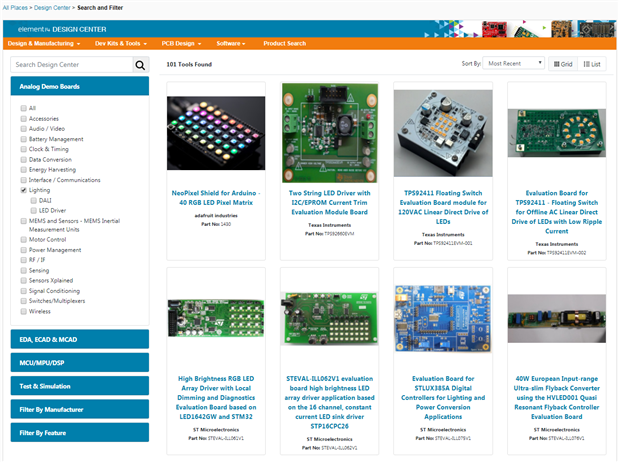Click the All Places breadcrumb link
Viewport: 619px width, 462px height.
click(x=15, y=8)
